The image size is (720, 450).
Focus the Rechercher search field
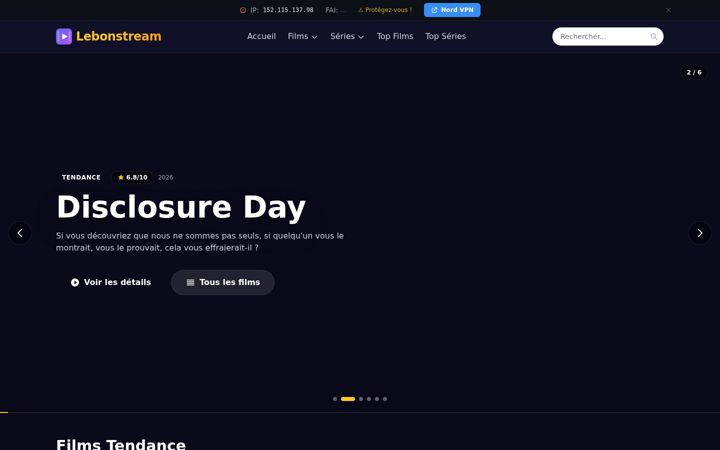608,36
